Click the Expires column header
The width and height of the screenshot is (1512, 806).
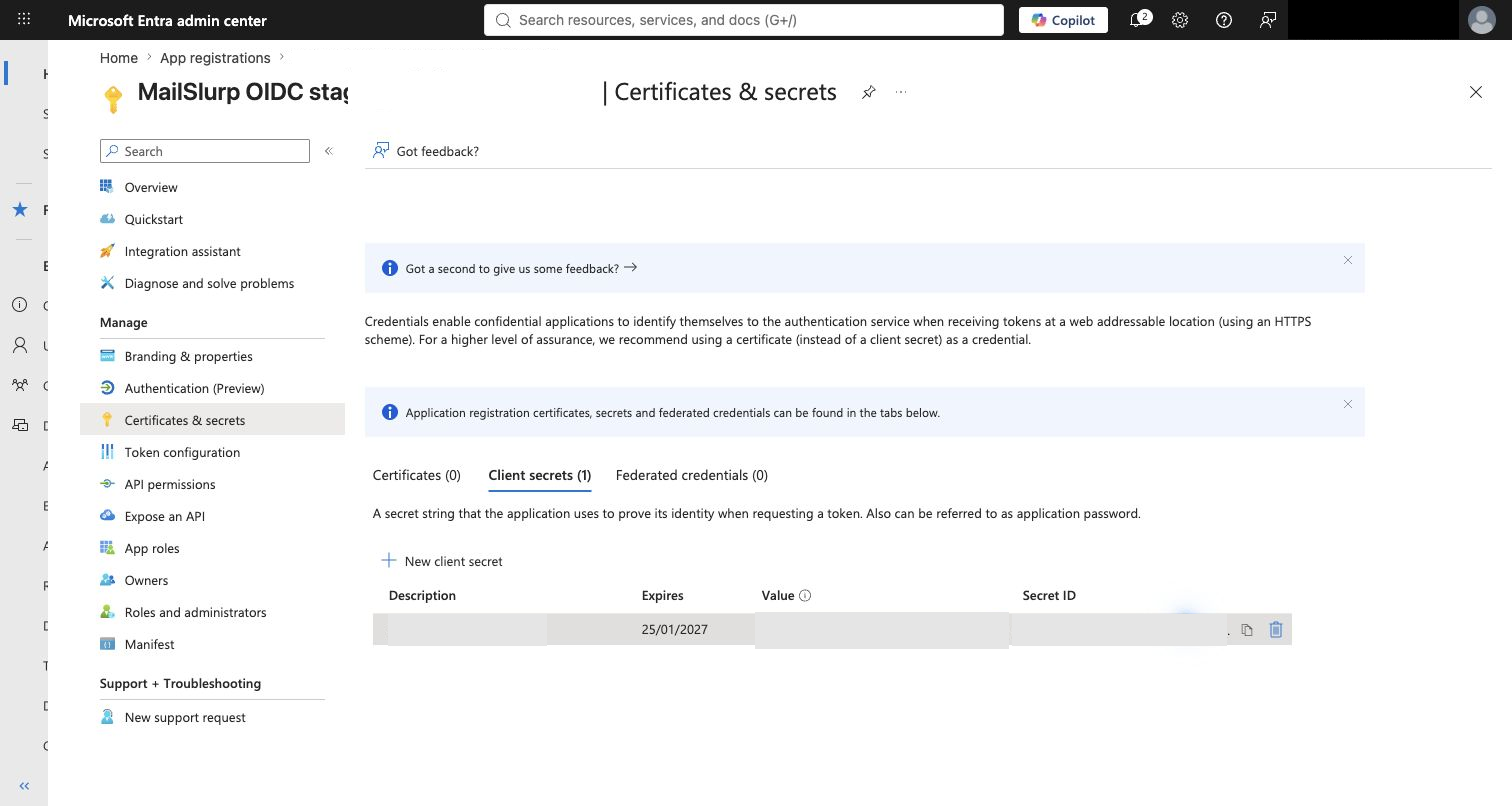pyautogui.click(x=662, y=595)
